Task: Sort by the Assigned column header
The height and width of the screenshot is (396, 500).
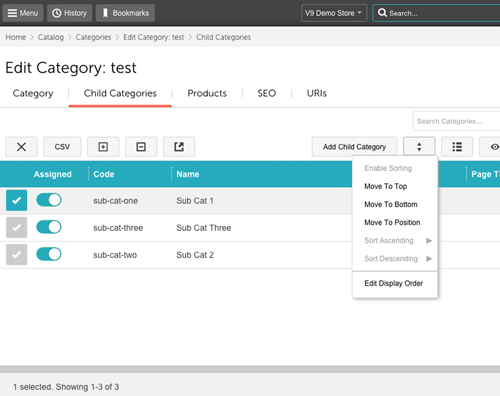Action: 53,174
